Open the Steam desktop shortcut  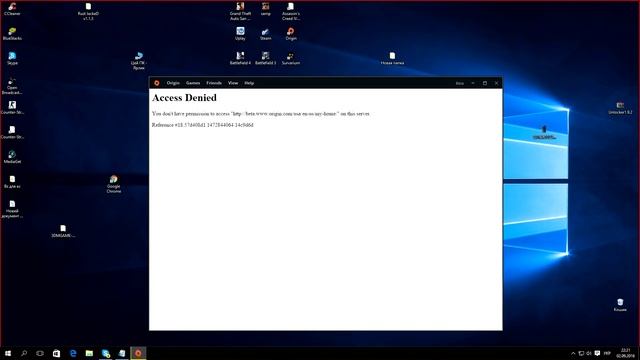click(x=266, y=33)
